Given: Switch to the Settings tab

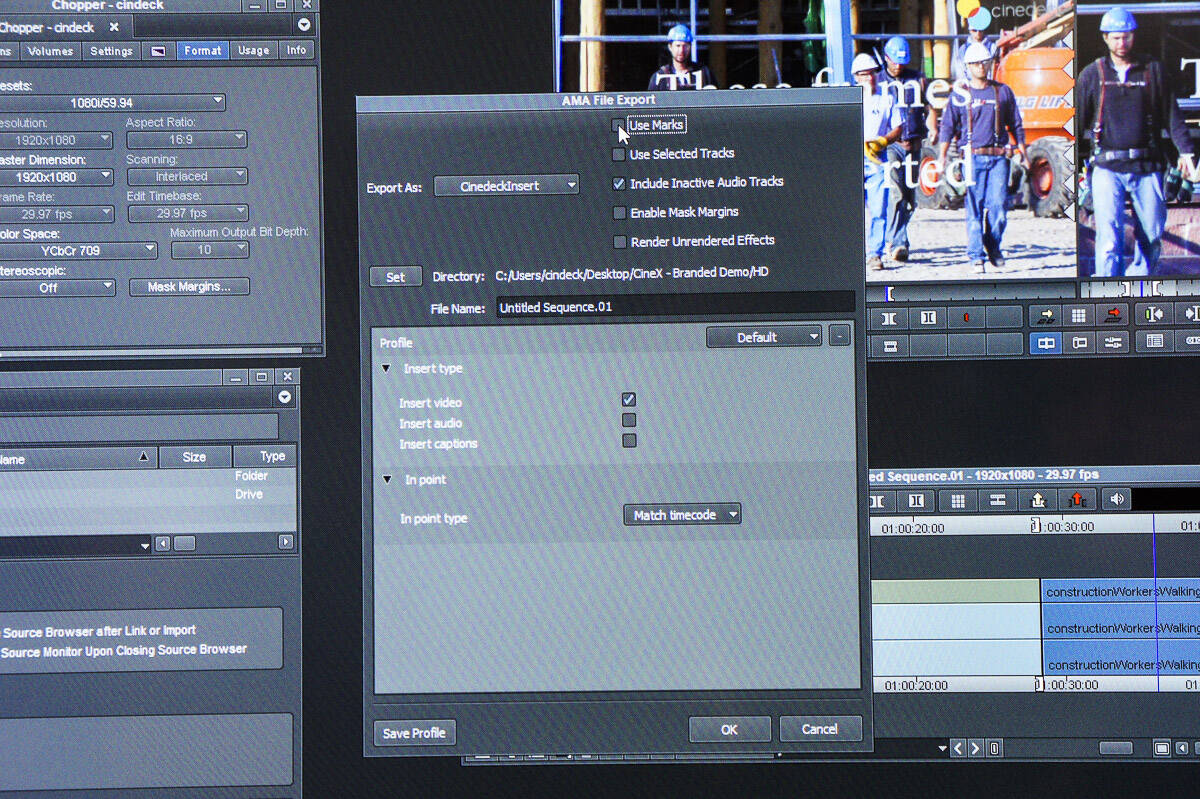Looking at the screenshot, I should point(111,51).
